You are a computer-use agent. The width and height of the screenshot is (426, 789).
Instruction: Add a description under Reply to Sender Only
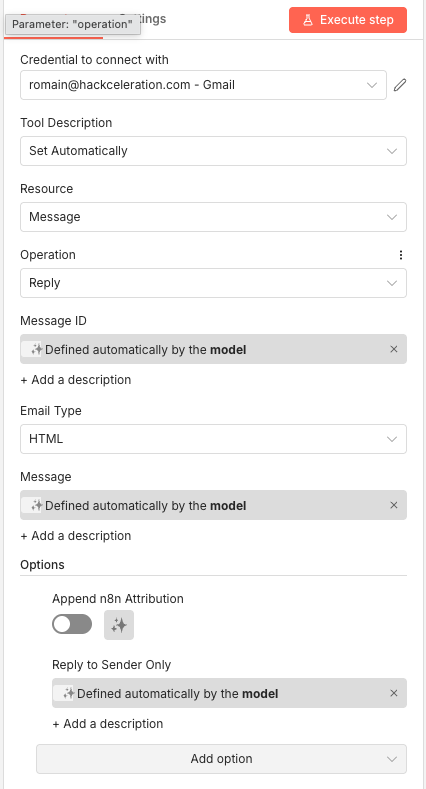click(x=108, y=724)
